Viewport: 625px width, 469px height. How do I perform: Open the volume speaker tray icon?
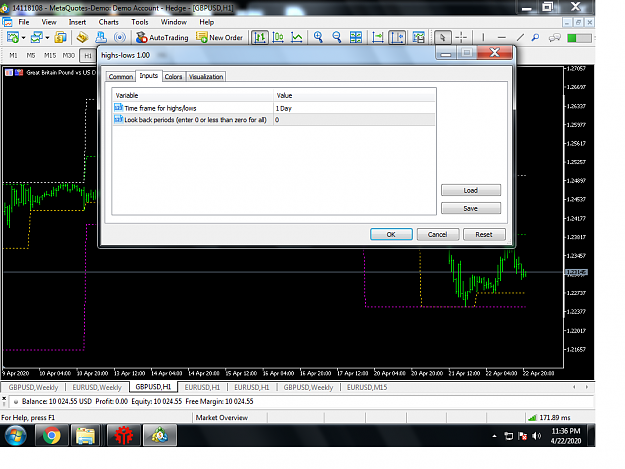537,436
